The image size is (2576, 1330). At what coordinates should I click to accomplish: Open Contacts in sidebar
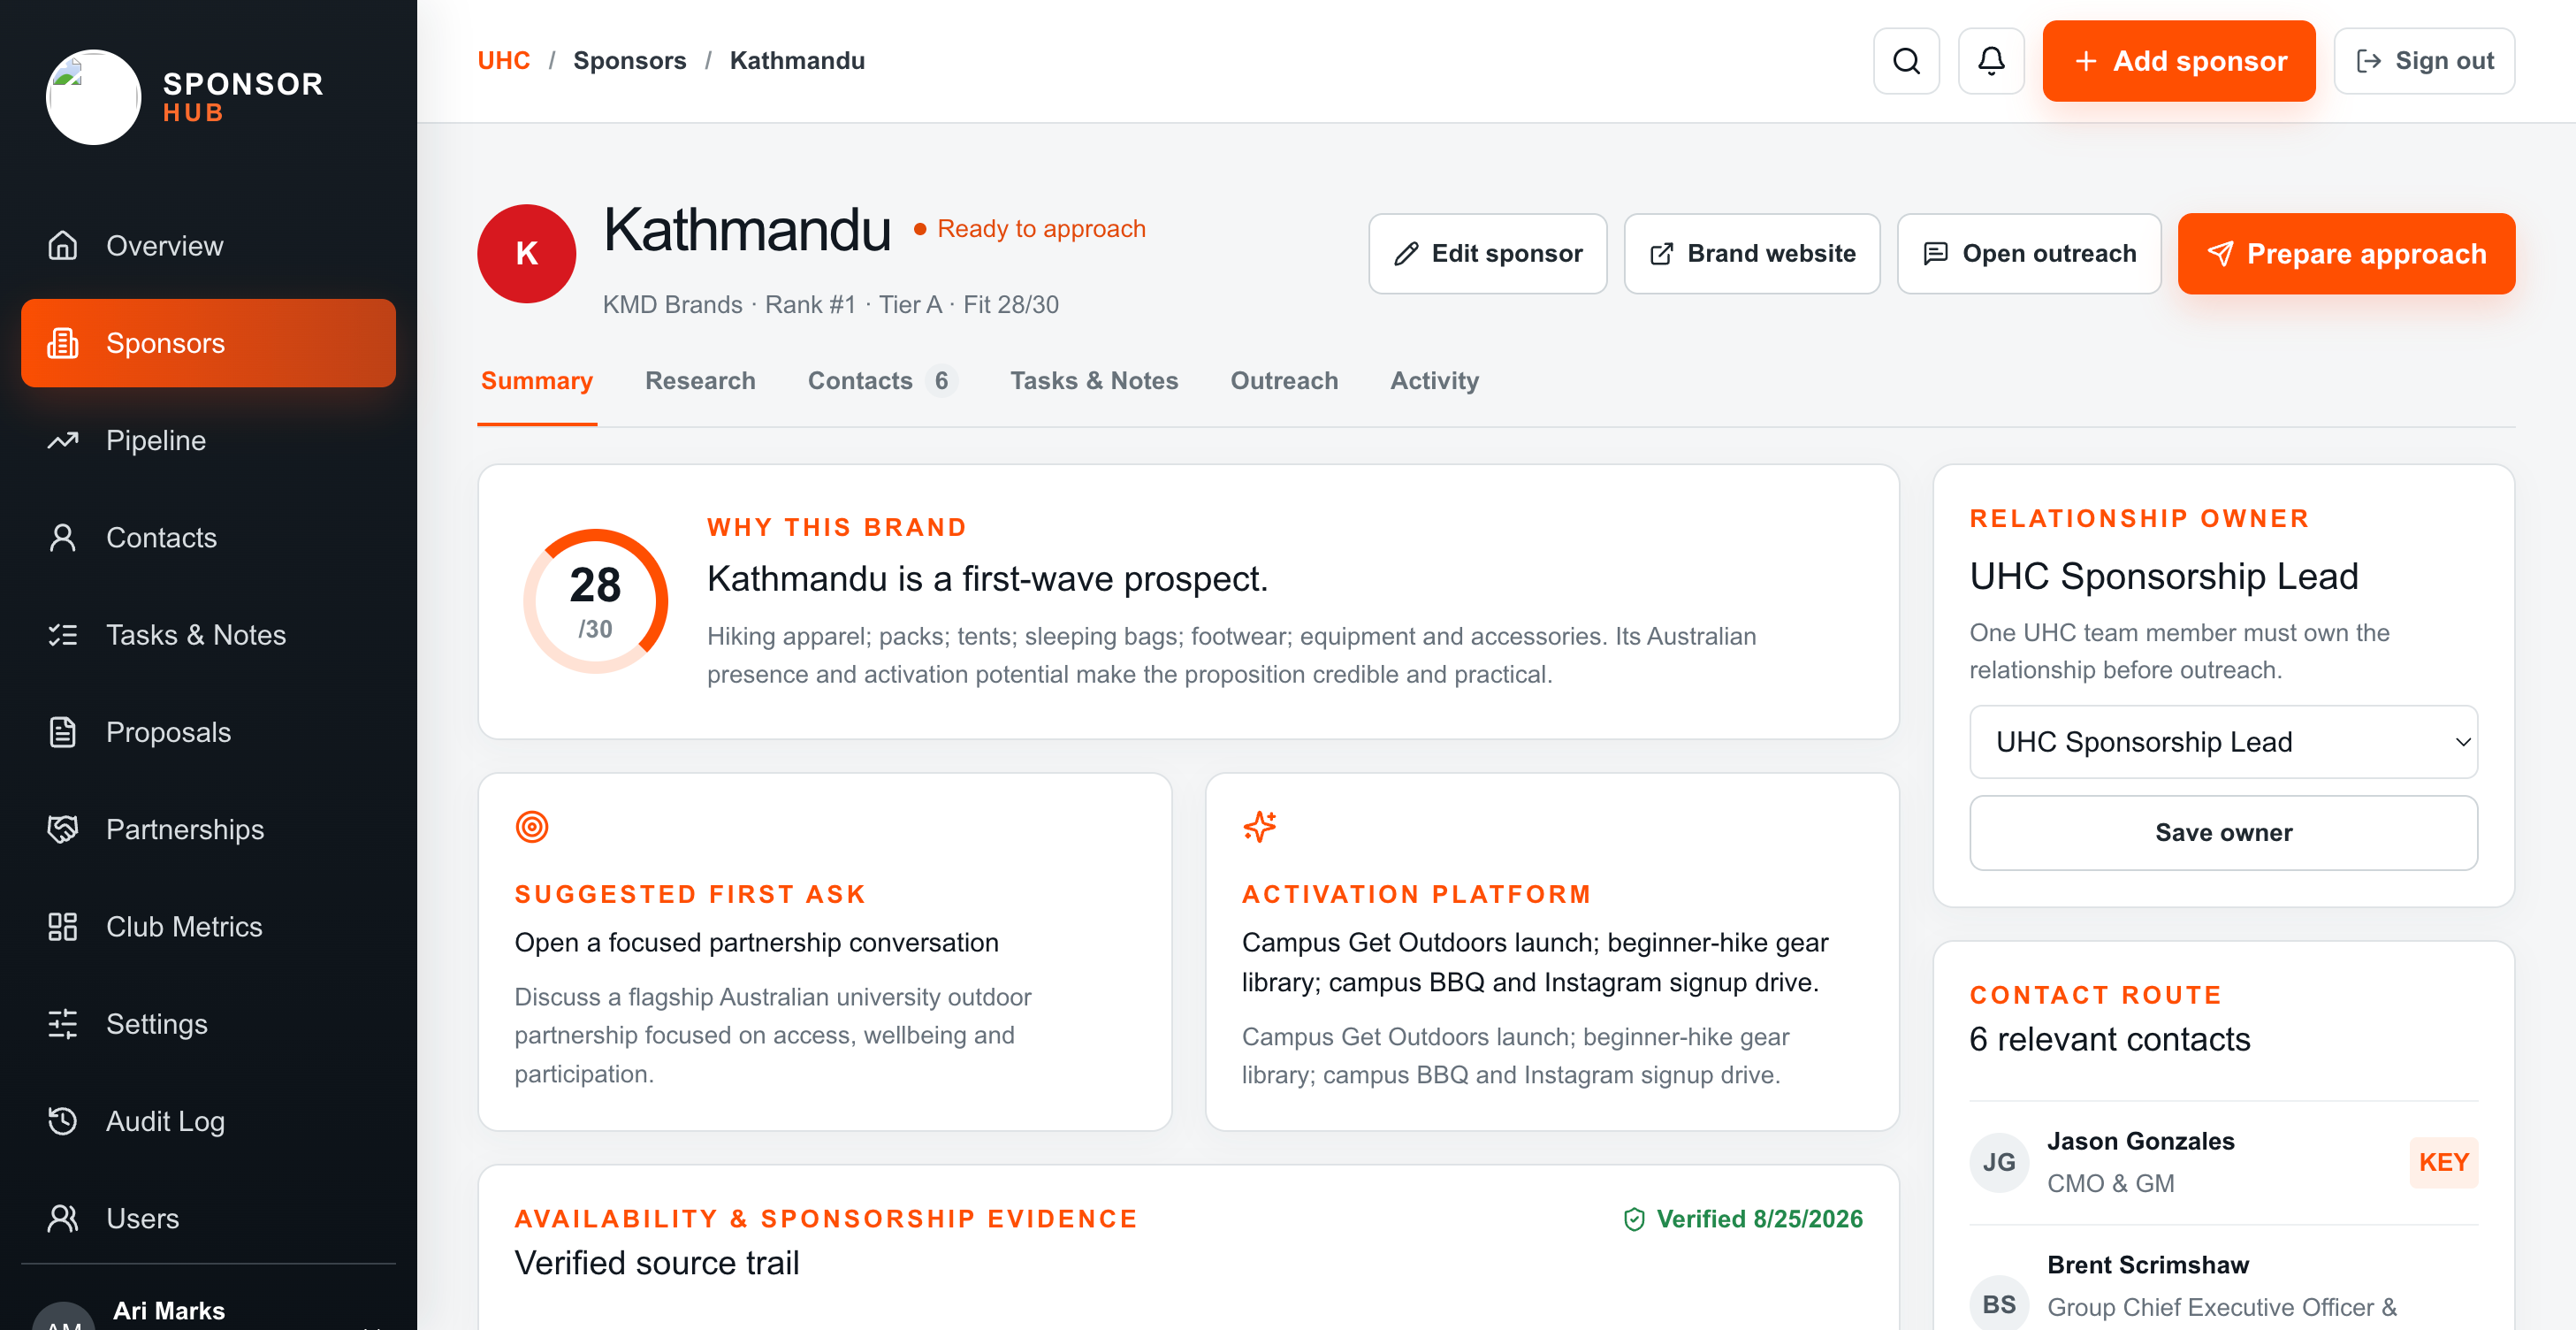pos(208,538)
